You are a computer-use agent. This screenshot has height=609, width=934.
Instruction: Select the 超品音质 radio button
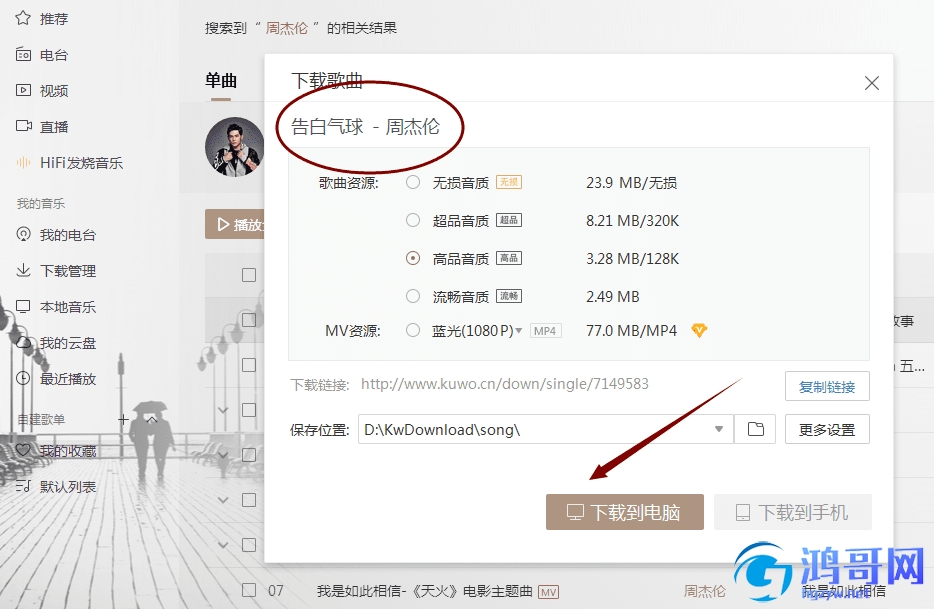point(413,220)
